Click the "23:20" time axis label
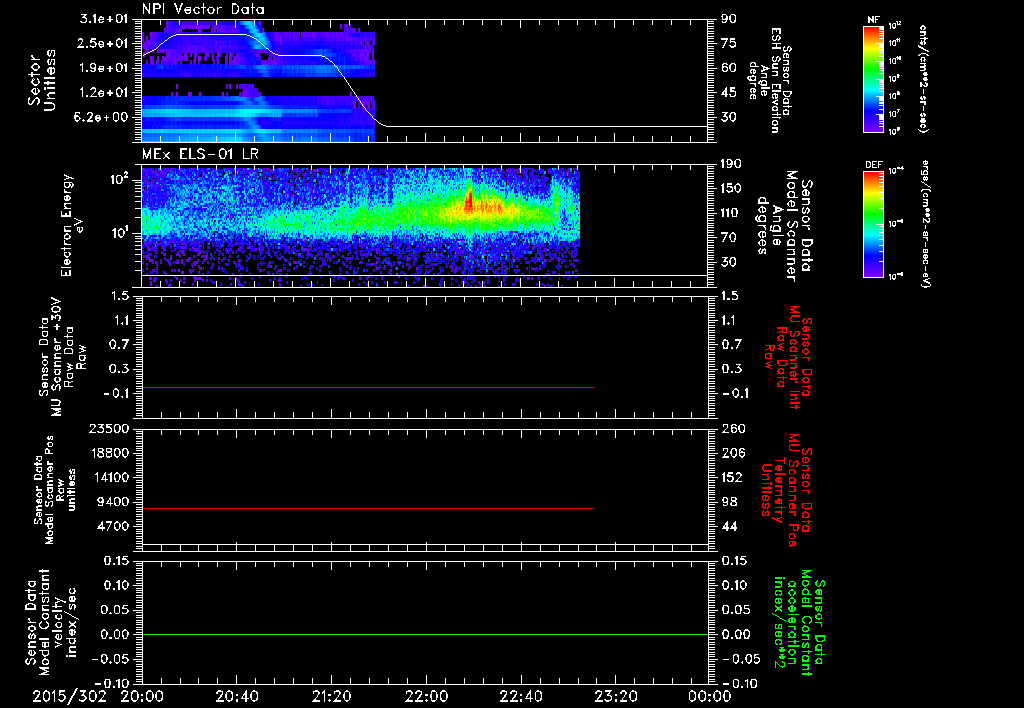1024x708 pixels. tap(615, 696)
